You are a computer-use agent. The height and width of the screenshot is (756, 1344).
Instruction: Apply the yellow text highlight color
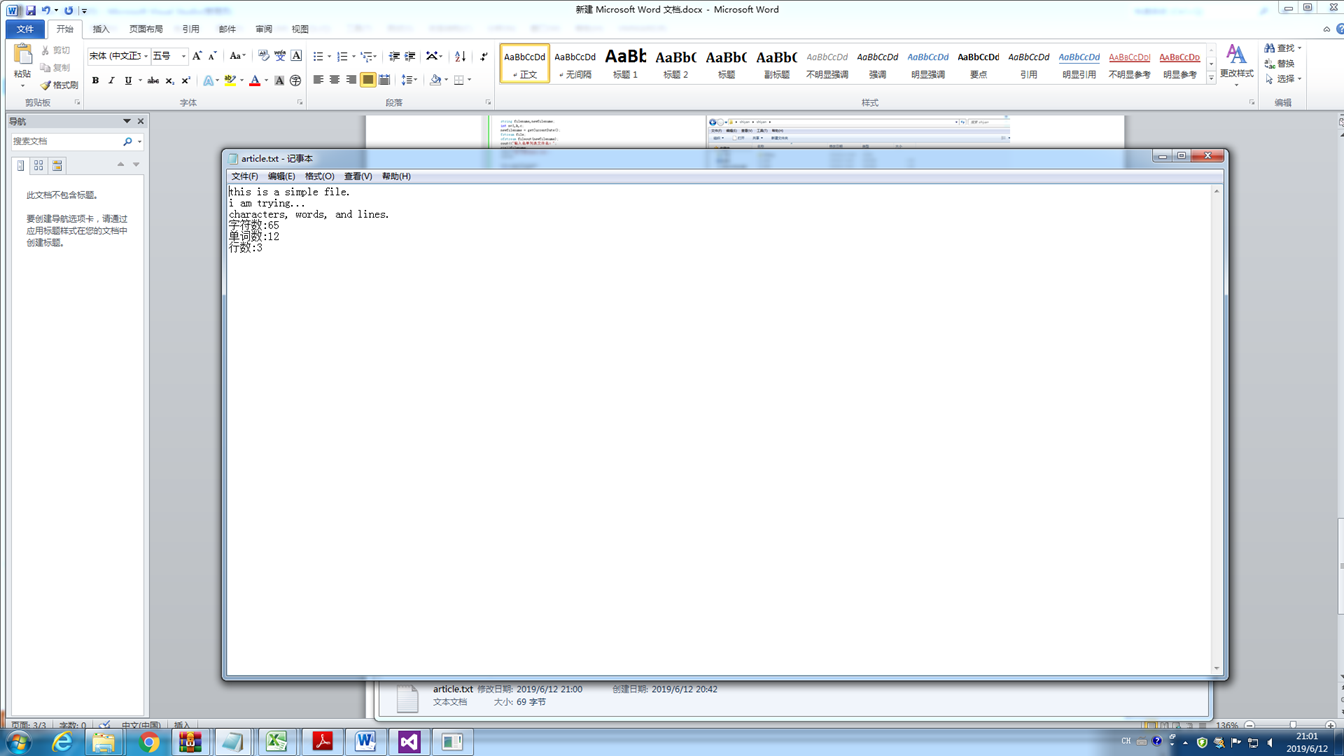230,80
